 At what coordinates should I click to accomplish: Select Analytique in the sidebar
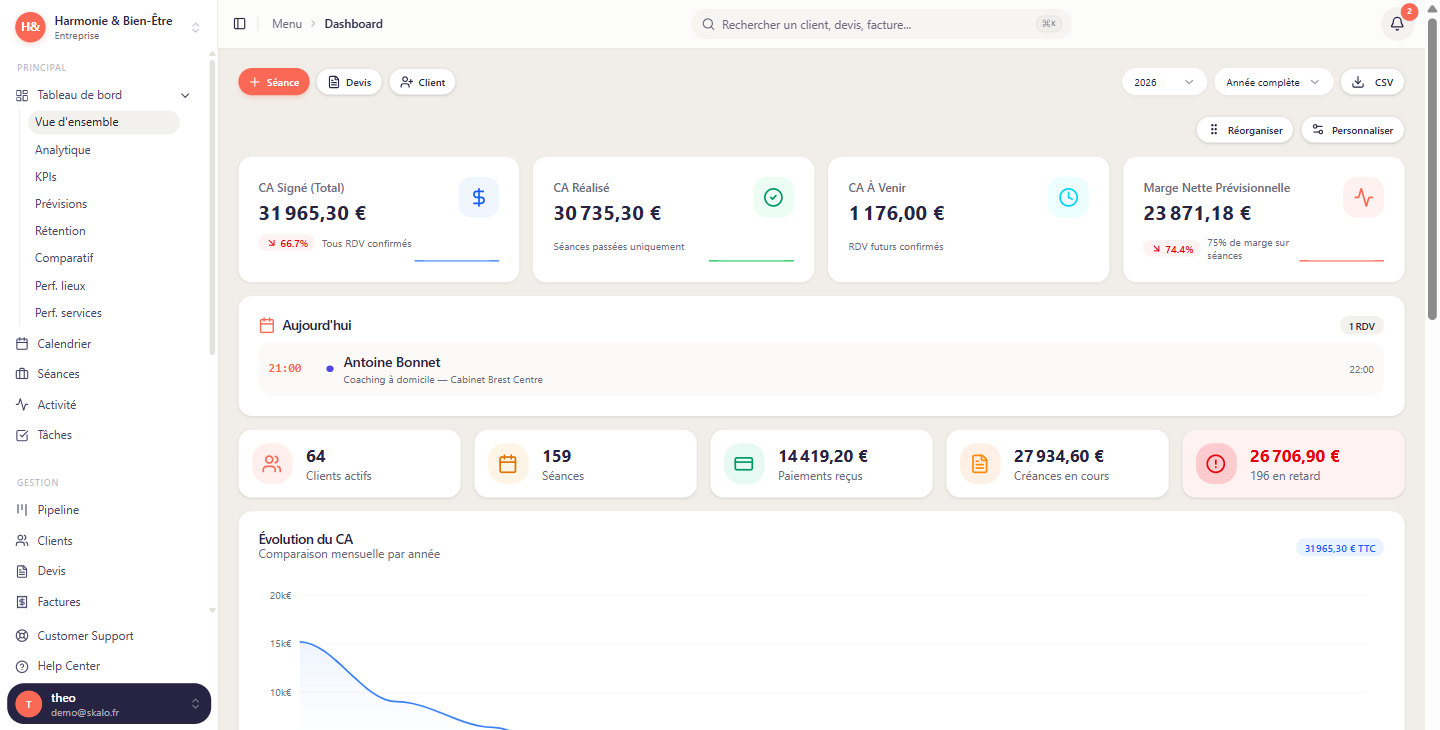[63, 150]
